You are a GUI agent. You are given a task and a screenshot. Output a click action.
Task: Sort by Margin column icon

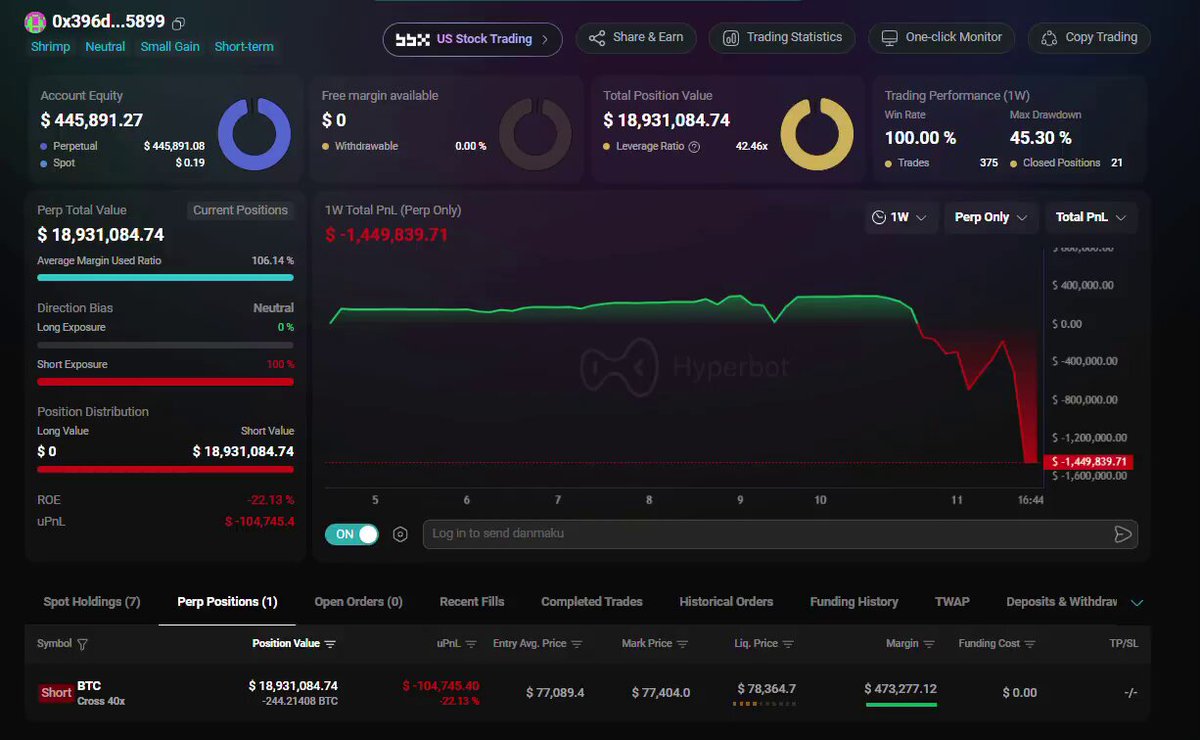point(929,644)
